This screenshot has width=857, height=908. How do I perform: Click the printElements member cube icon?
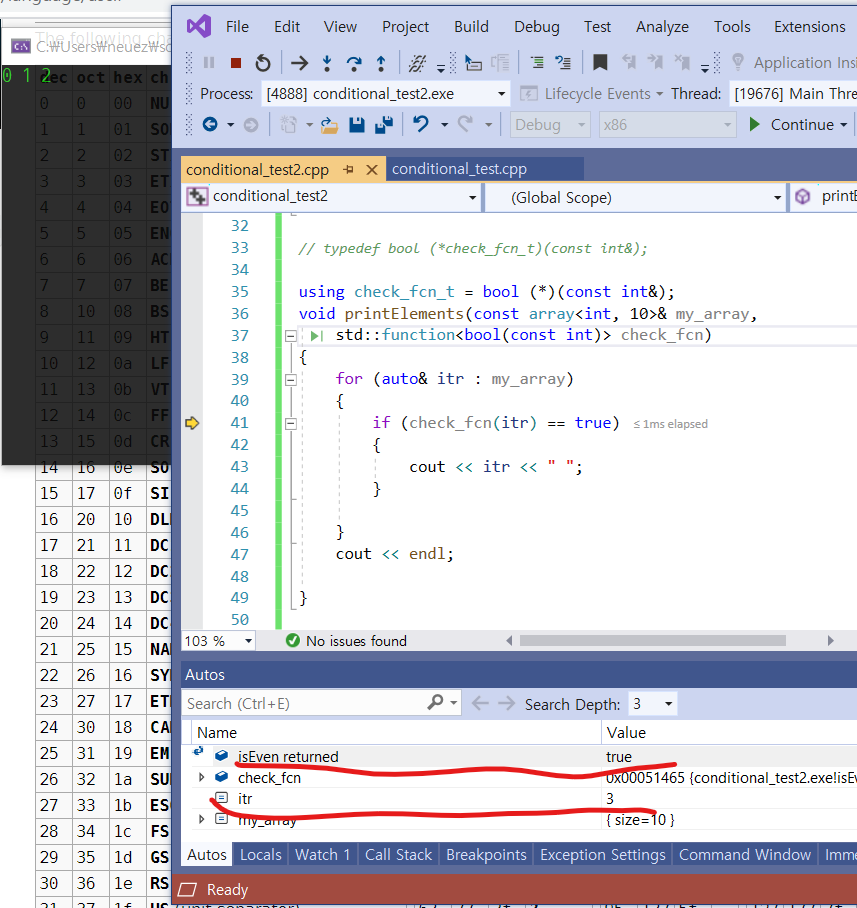(803, 197)
